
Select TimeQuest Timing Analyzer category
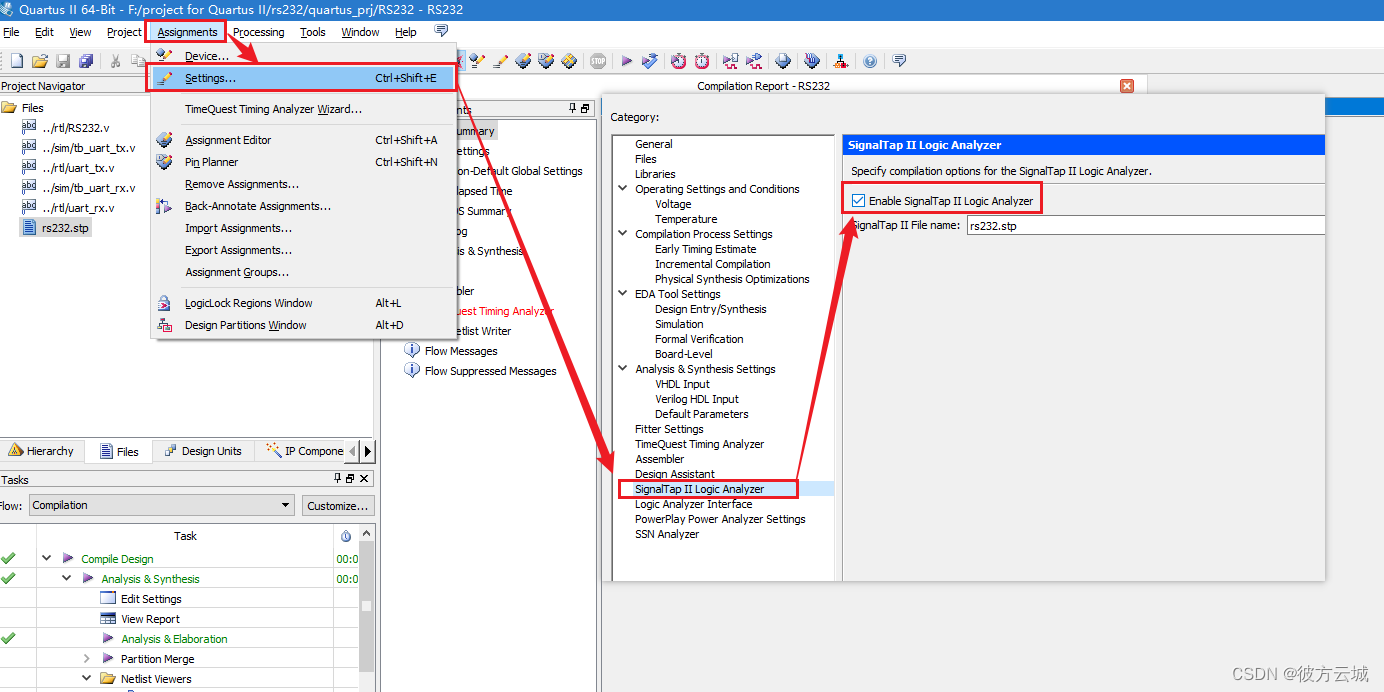coord(699,444)
